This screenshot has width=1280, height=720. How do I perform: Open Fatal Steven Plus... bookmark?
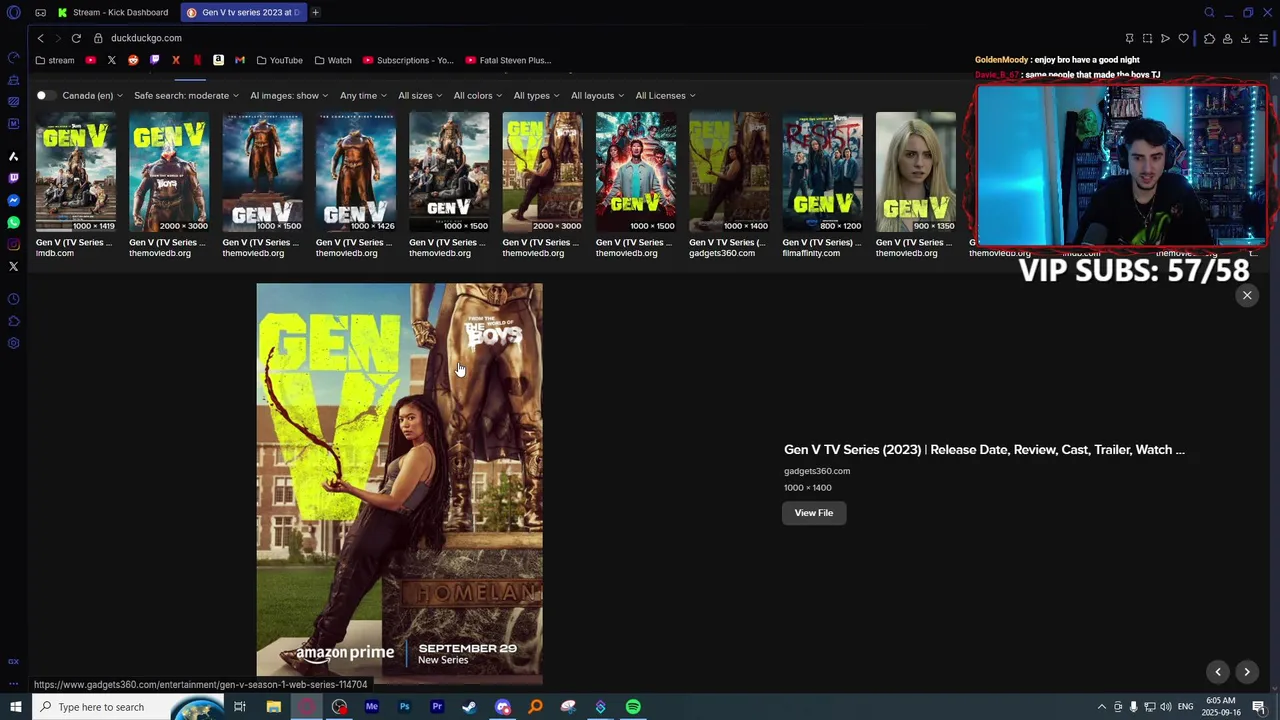[x=508, y=60]
